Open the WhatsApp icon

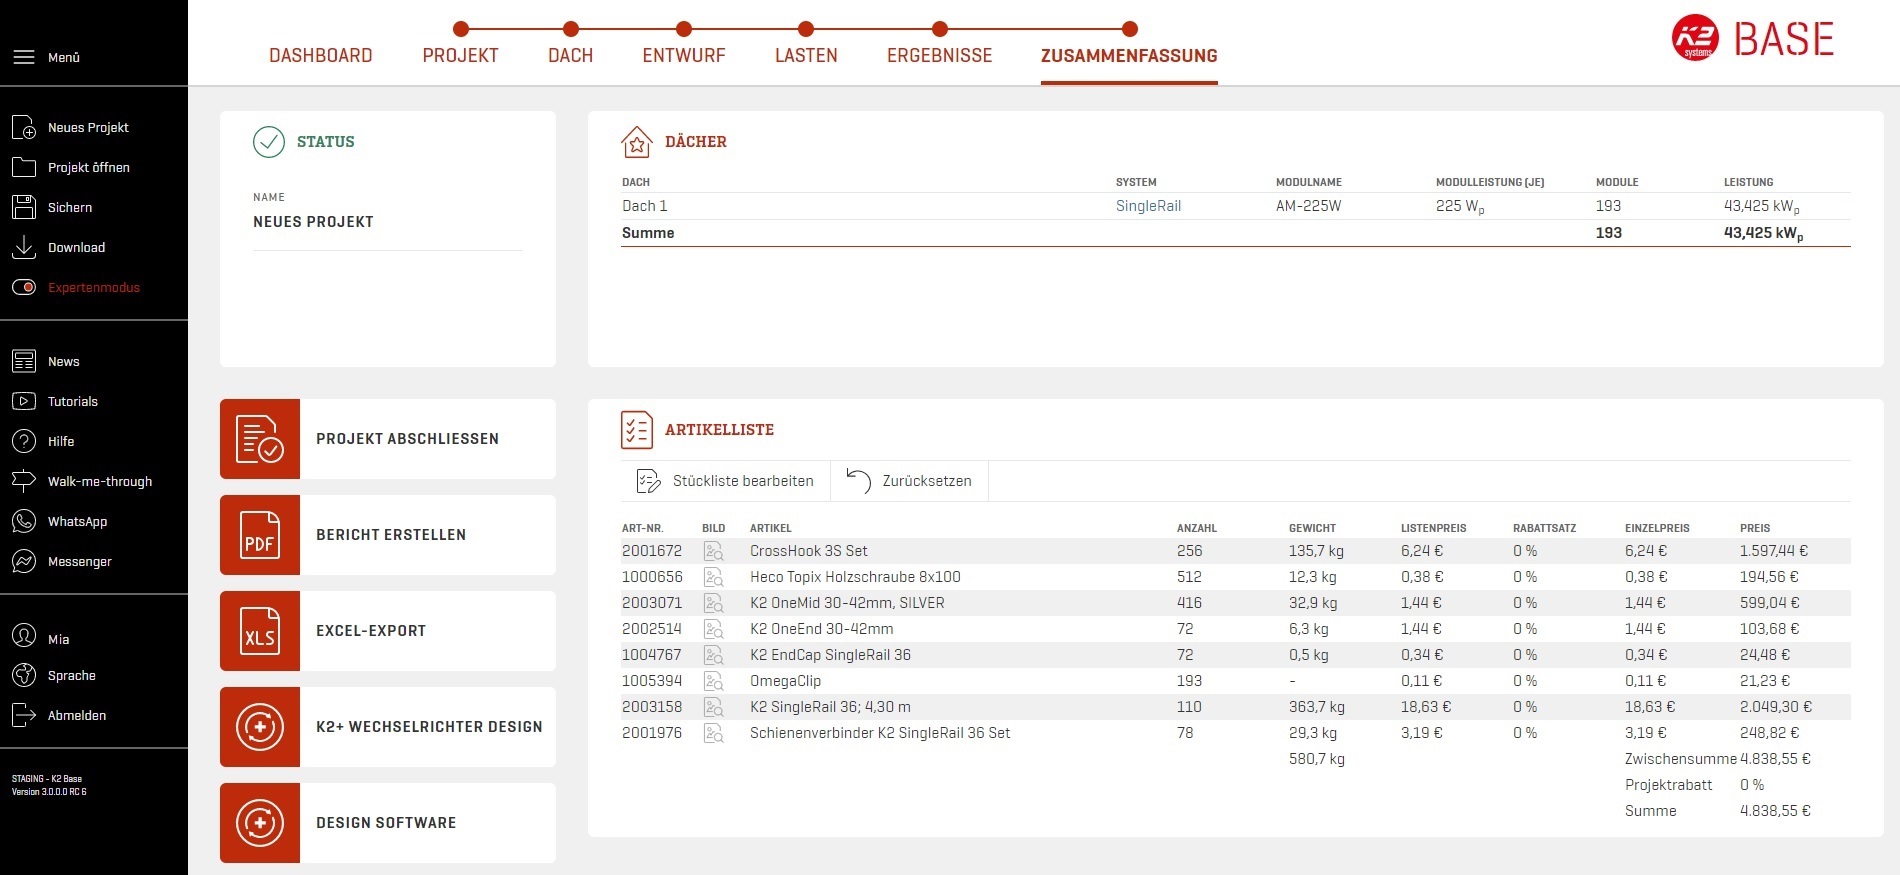click(x=24, y=521)
